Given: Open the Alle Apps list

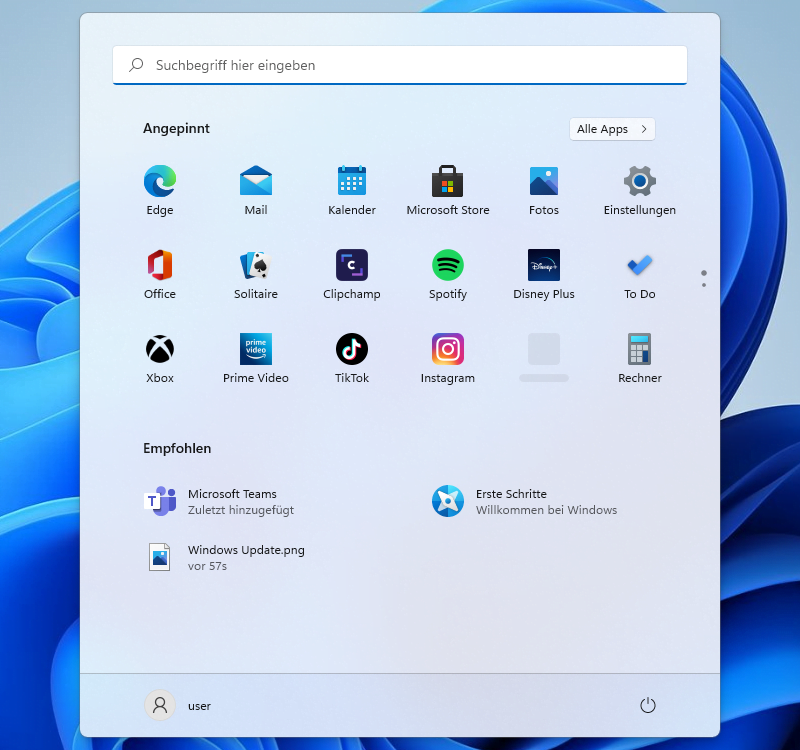Looking at the screenshot, I should pyautogui.click(x=612, y=129).
